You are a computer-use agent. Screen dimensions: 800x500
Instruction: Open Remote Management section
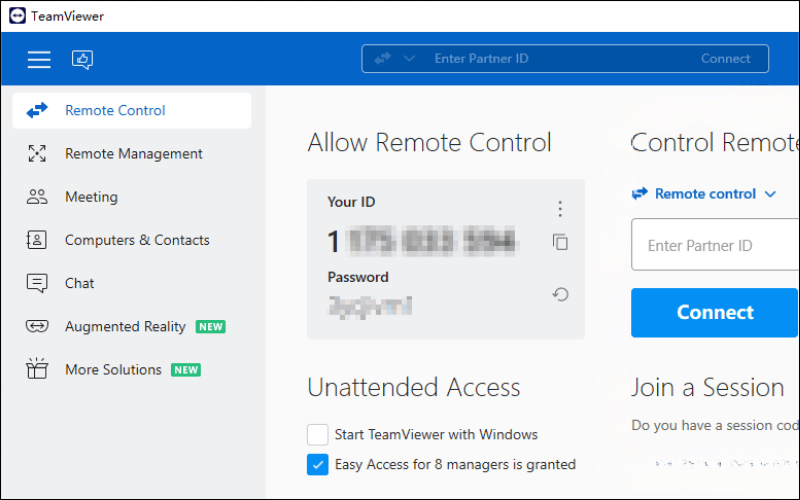click(132, 154)
